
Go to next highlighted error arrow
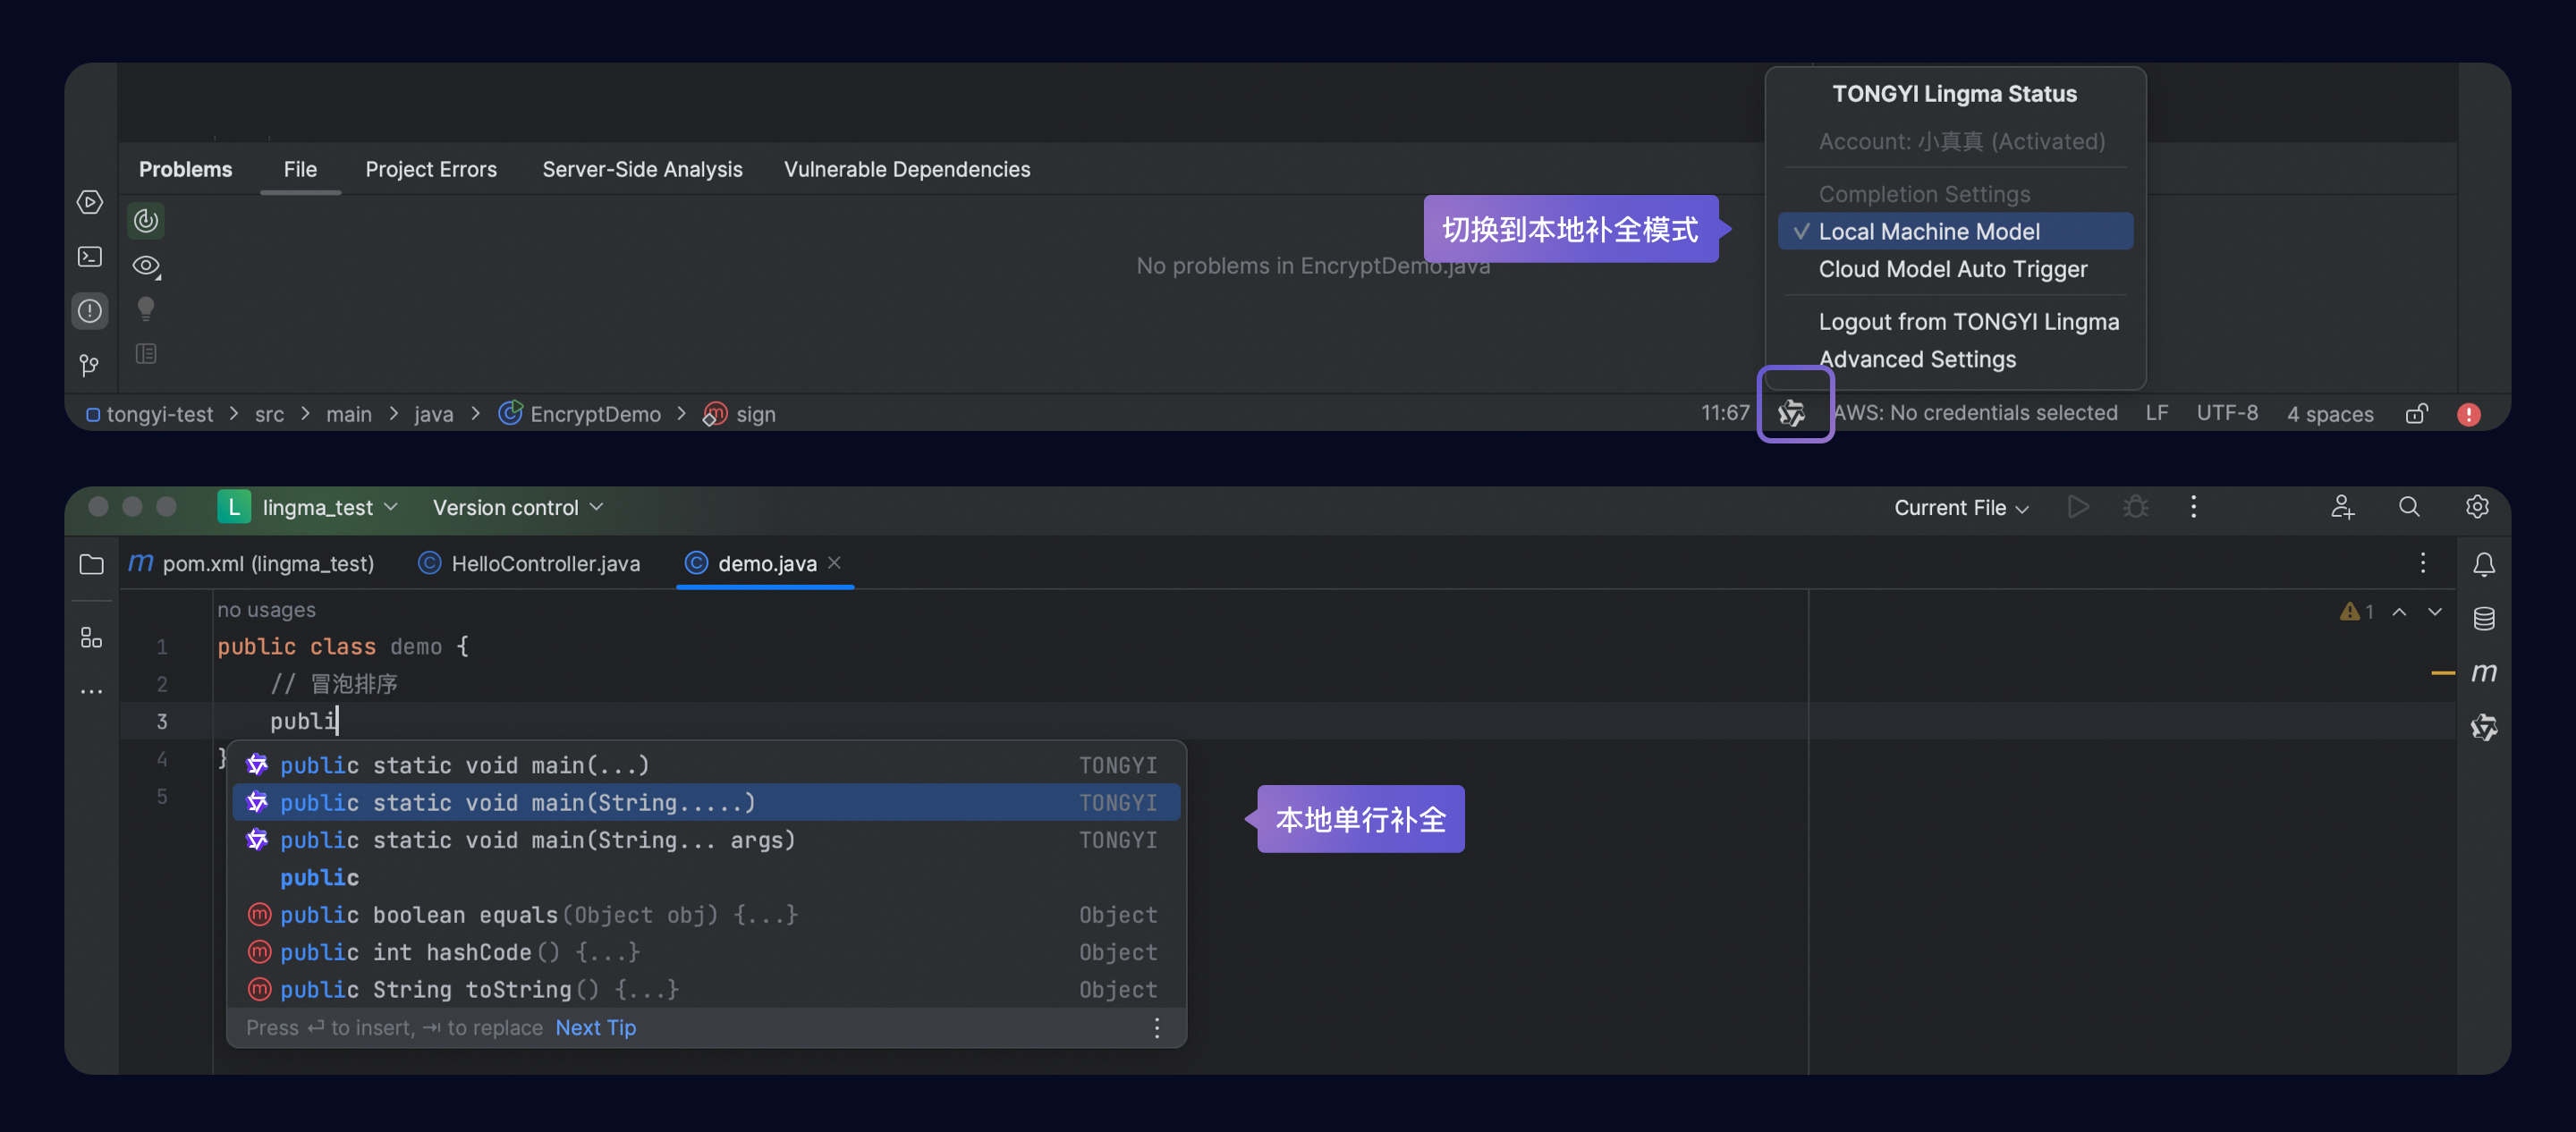coord(2435,611)
